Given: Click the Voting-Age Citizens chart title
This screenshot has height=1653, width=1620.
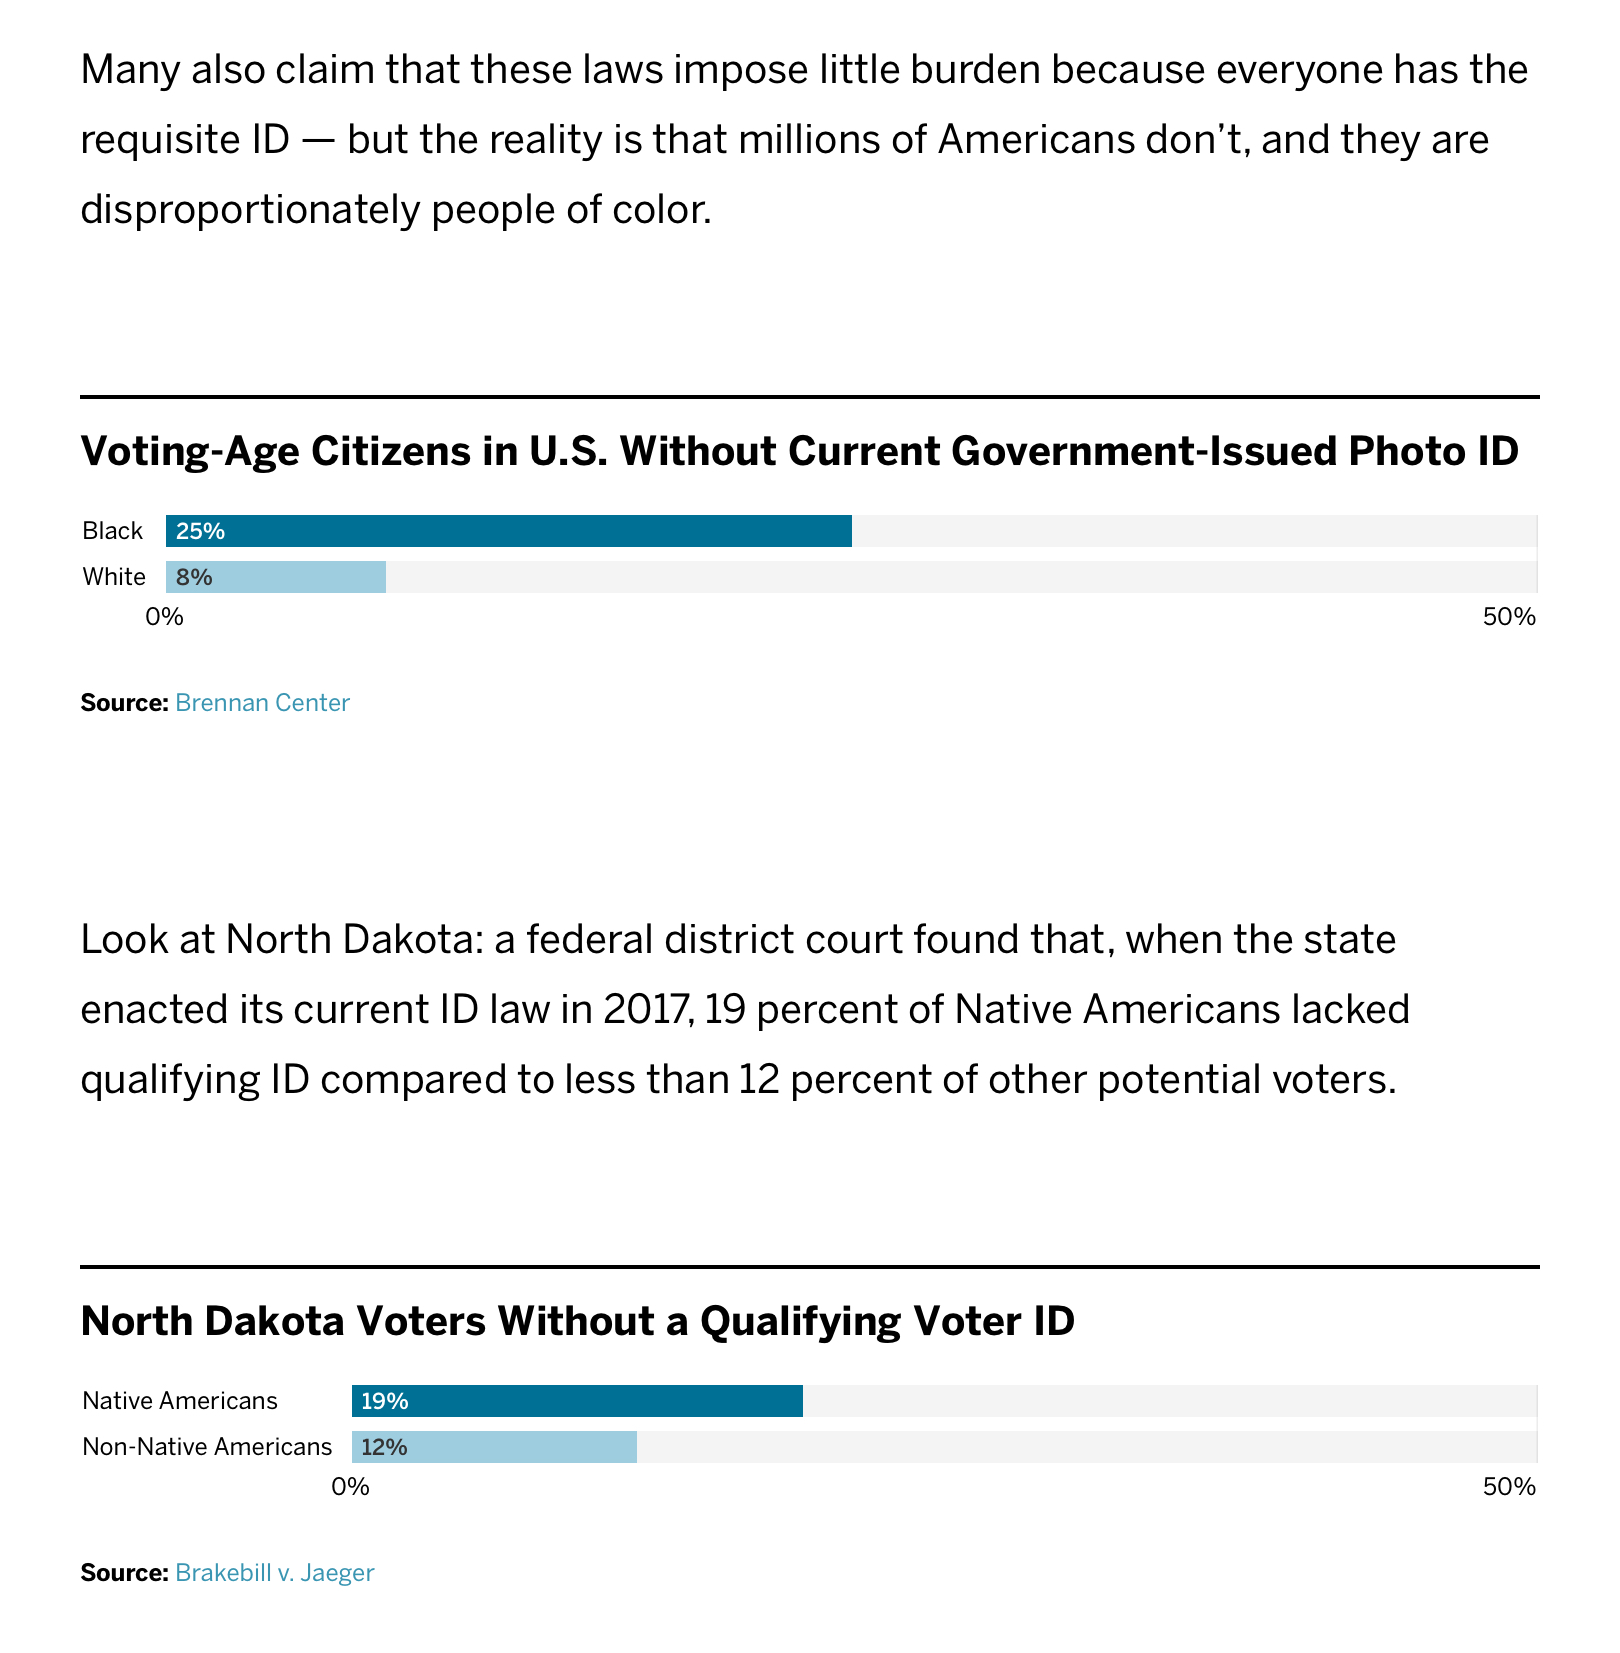Looking at the screenshot, I should click(x=799, y=451).
